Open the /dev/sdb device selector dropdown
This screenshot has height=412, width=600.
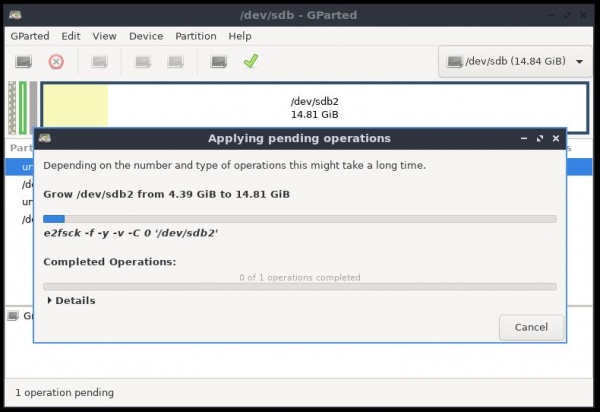(x=514, y=62)
